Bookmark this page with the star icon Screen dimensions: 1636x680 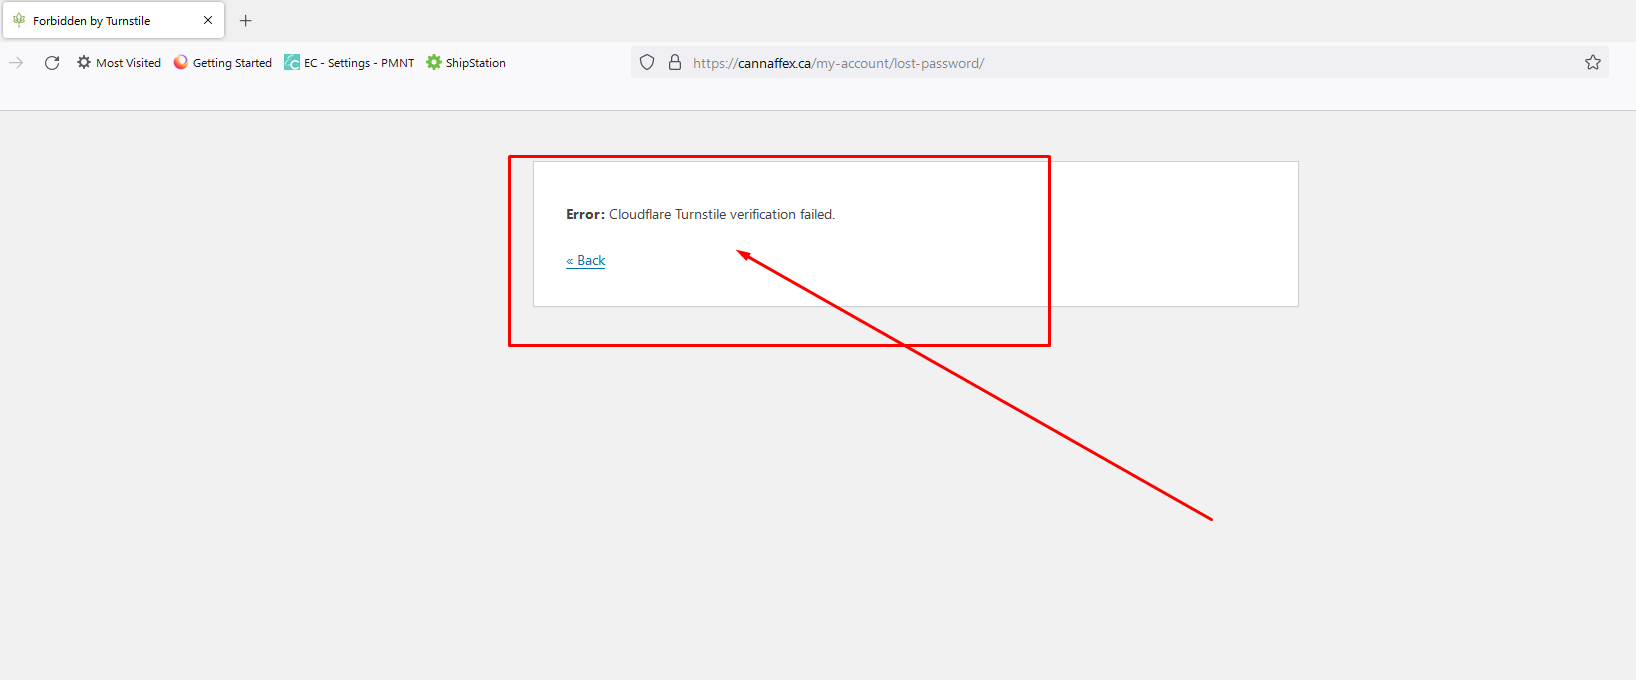(1593, 62)
